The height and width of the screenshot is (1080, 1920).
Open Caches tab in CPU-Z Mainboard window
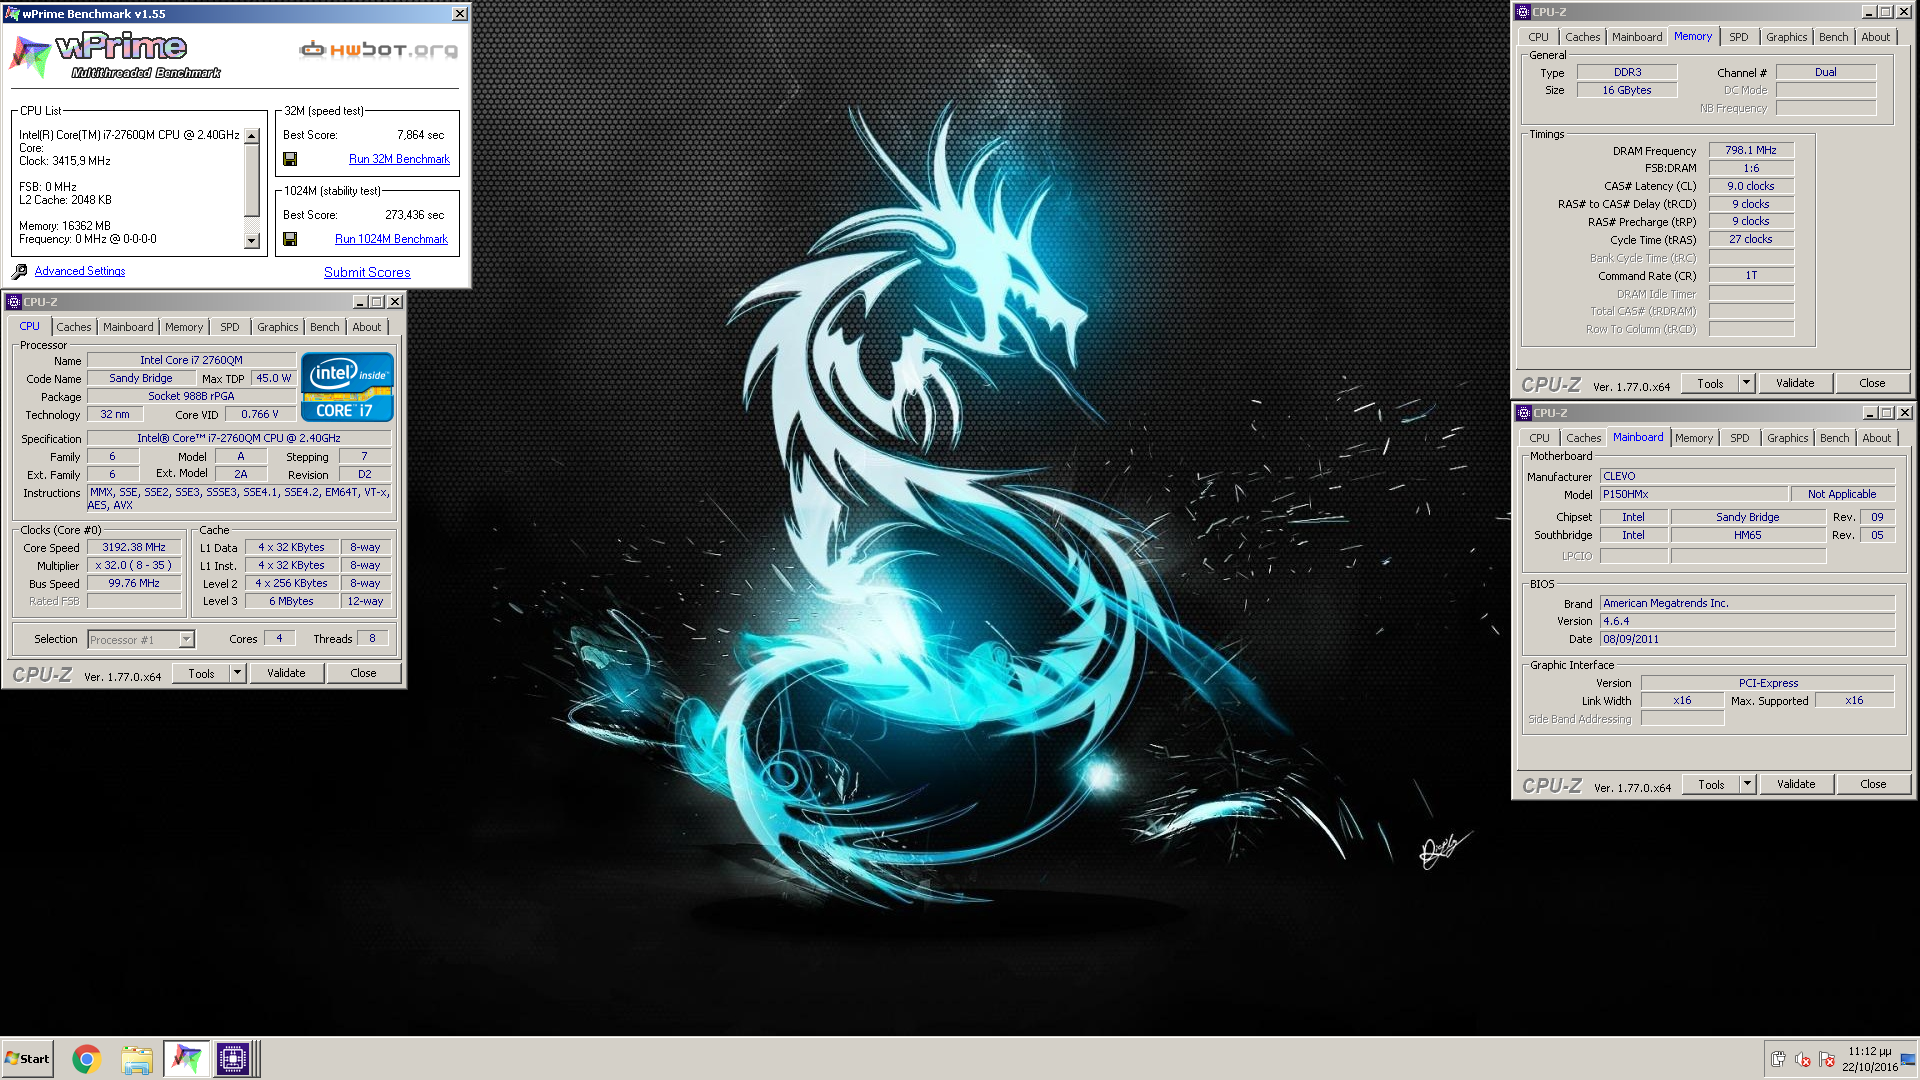click(1583, 438)
